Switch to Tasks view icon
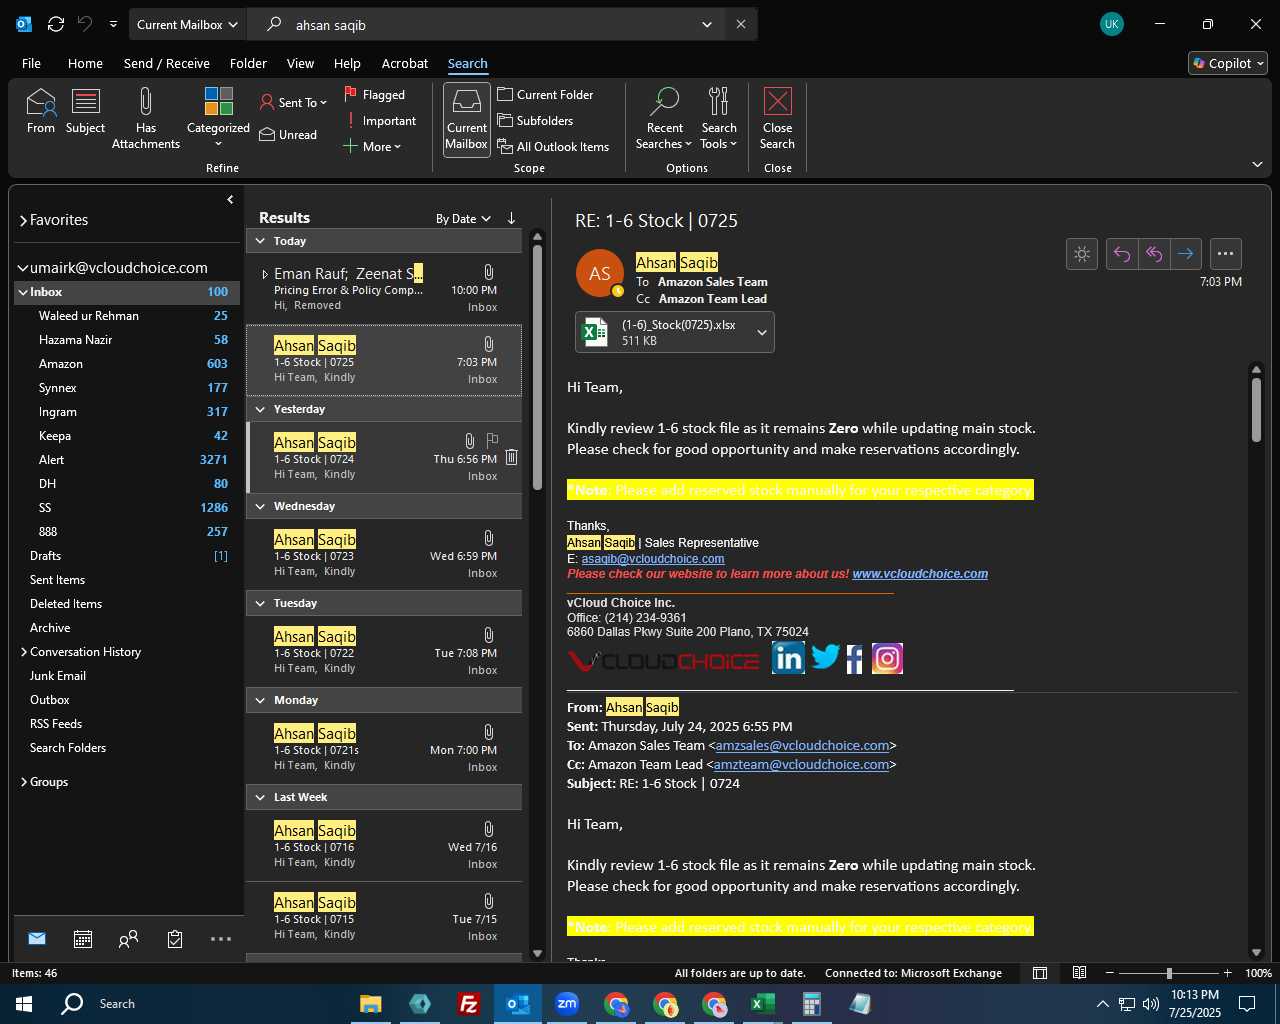 [x=175, y=939]
